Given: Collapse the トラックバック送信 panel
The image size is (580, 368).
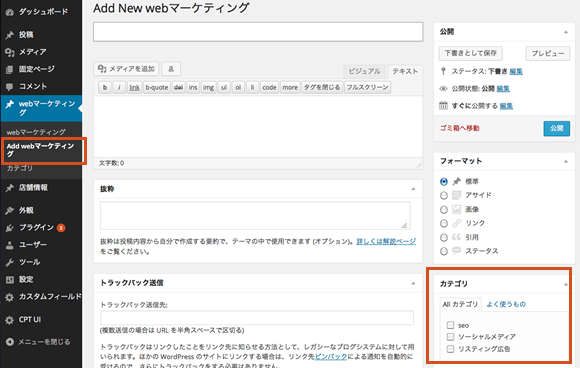Looking at the screenshot, I should click(413, 283).
